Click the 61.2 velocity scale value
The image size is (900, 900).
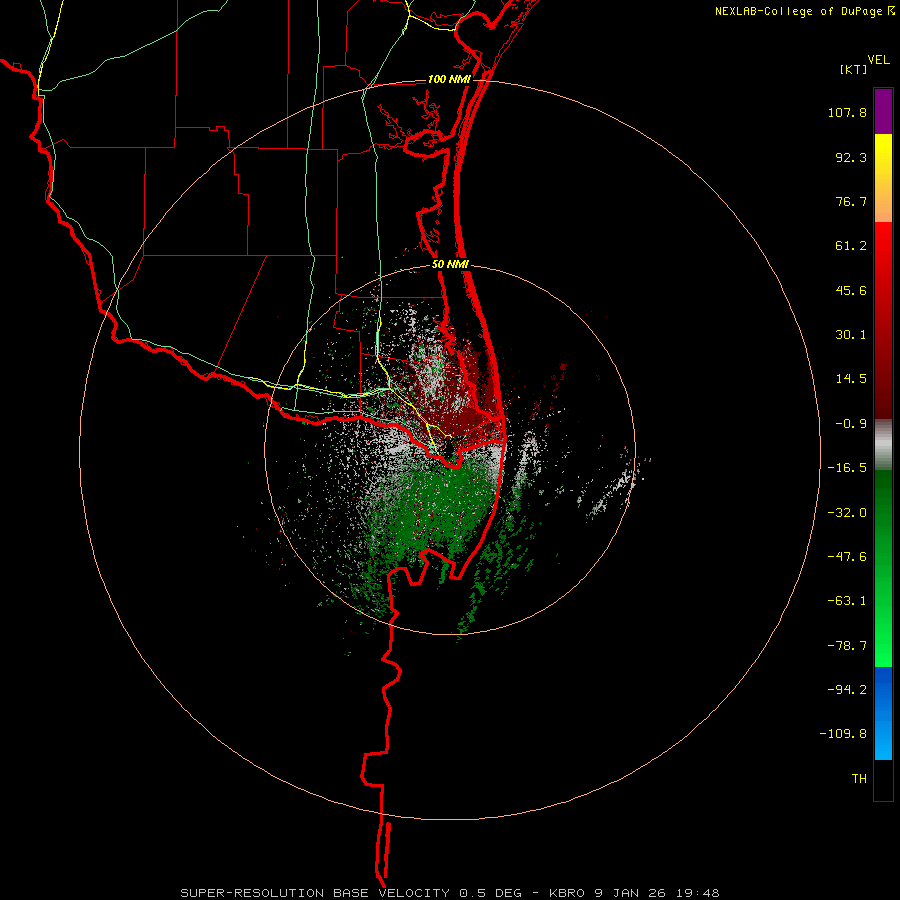[851, 246]
